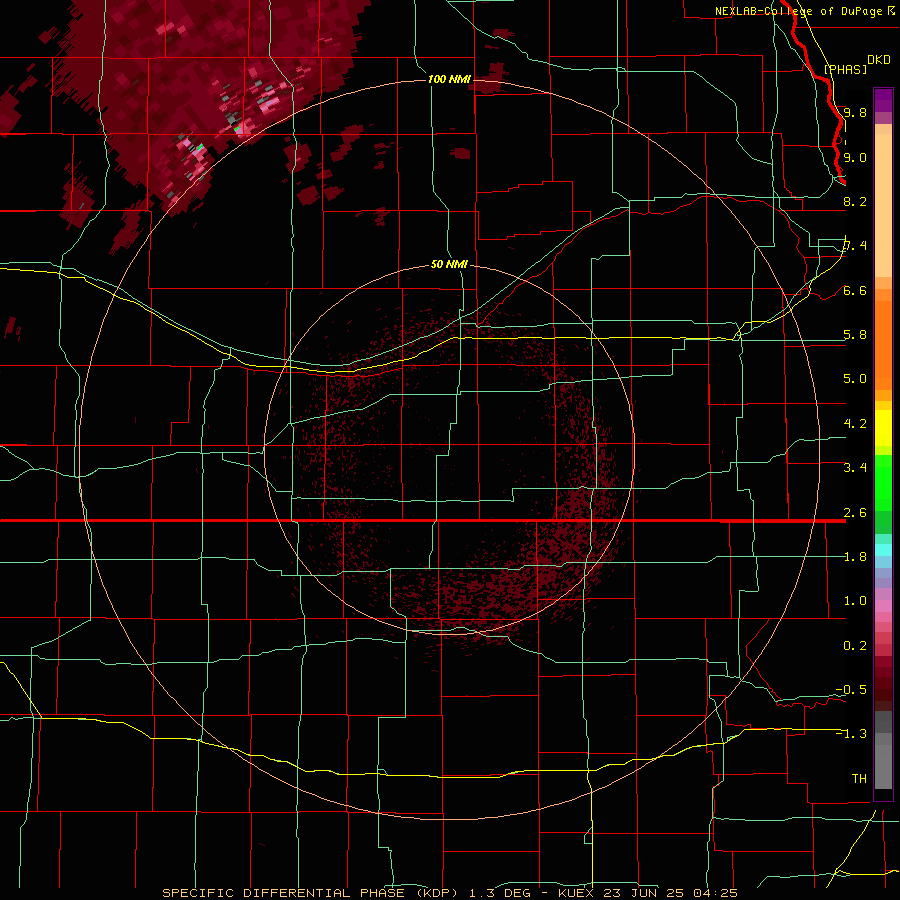
Task: Click the 8.2 value on the color scale
Action: [855, 201]
